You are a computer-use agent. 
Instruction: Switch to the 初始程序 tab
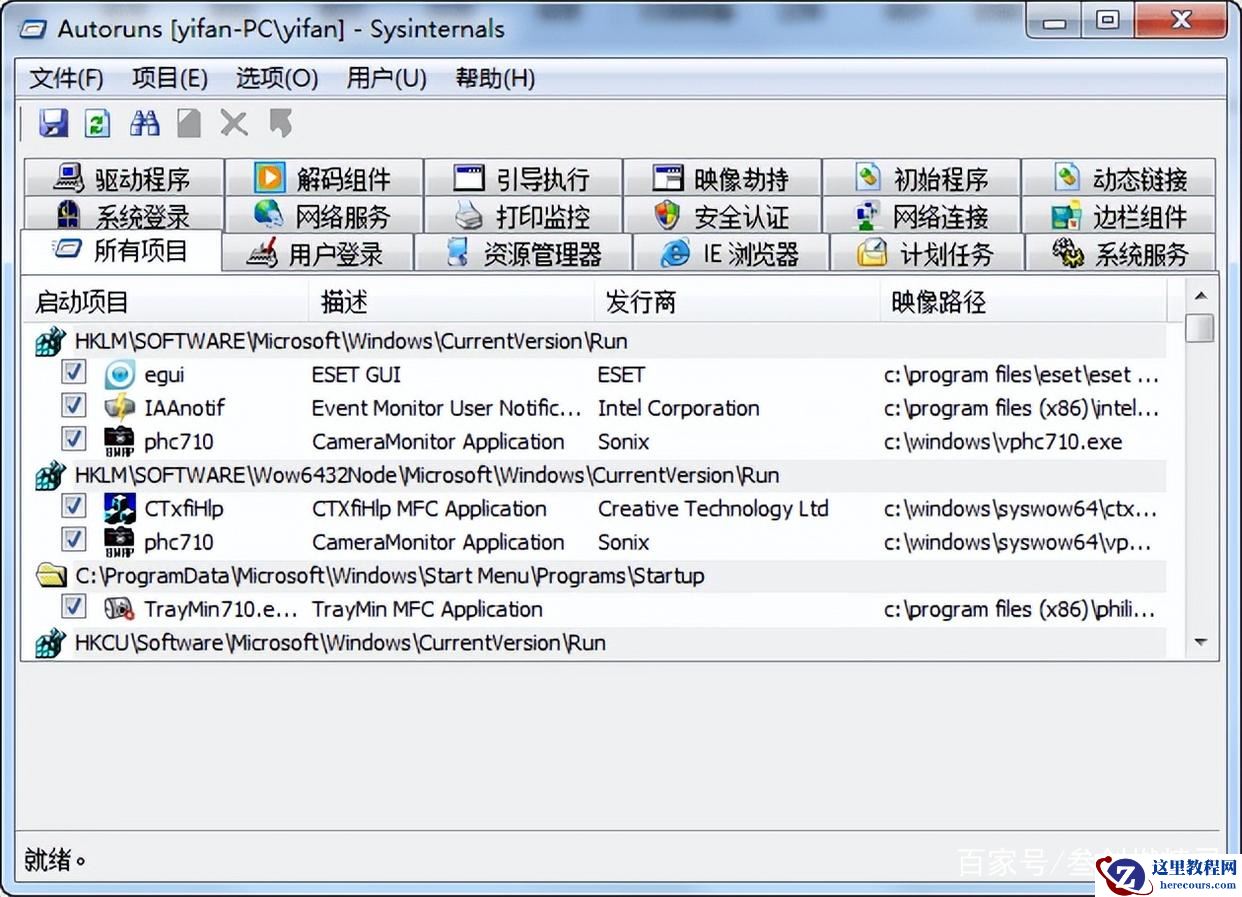(x=922, y=178)
